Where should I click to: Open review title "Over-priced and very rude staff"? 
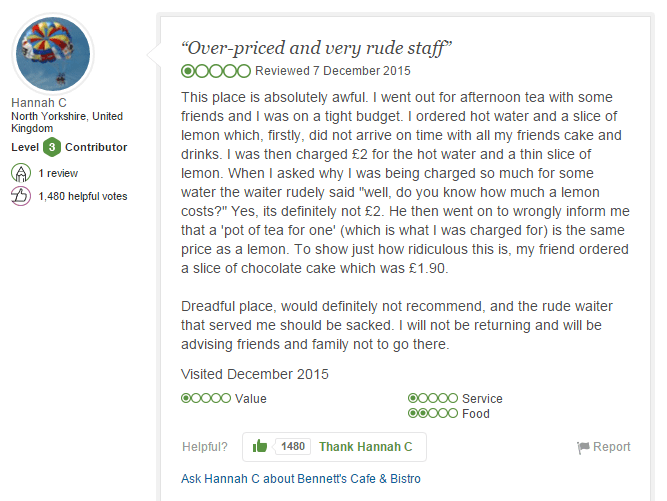tap(317, 47)
